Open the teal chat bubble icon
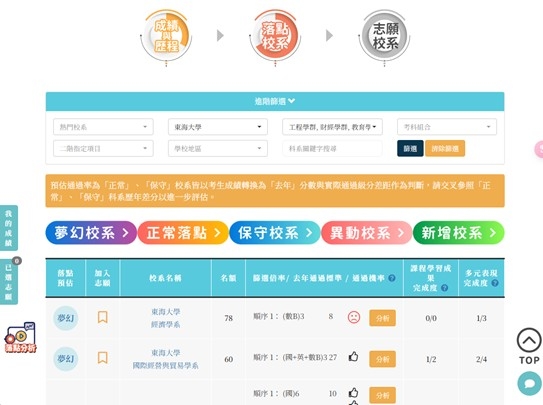 [529, 383]
